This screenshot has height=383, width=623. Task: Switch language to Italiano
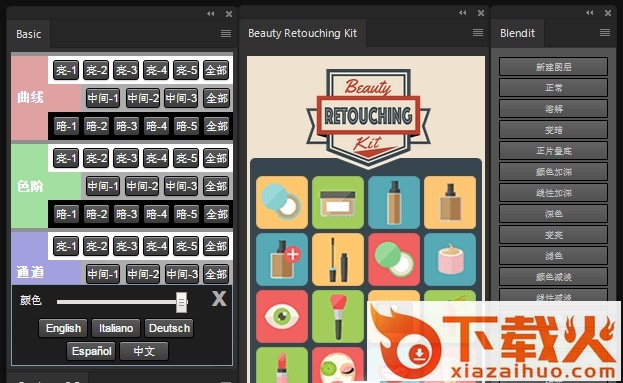point(116,328)
